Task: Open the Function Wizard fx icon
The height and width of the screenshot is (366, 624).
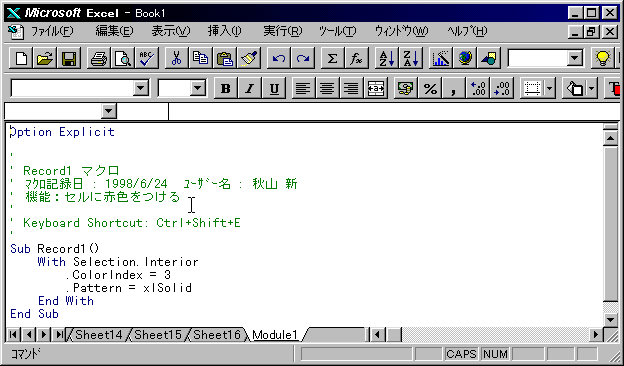Action: [356, 59]
